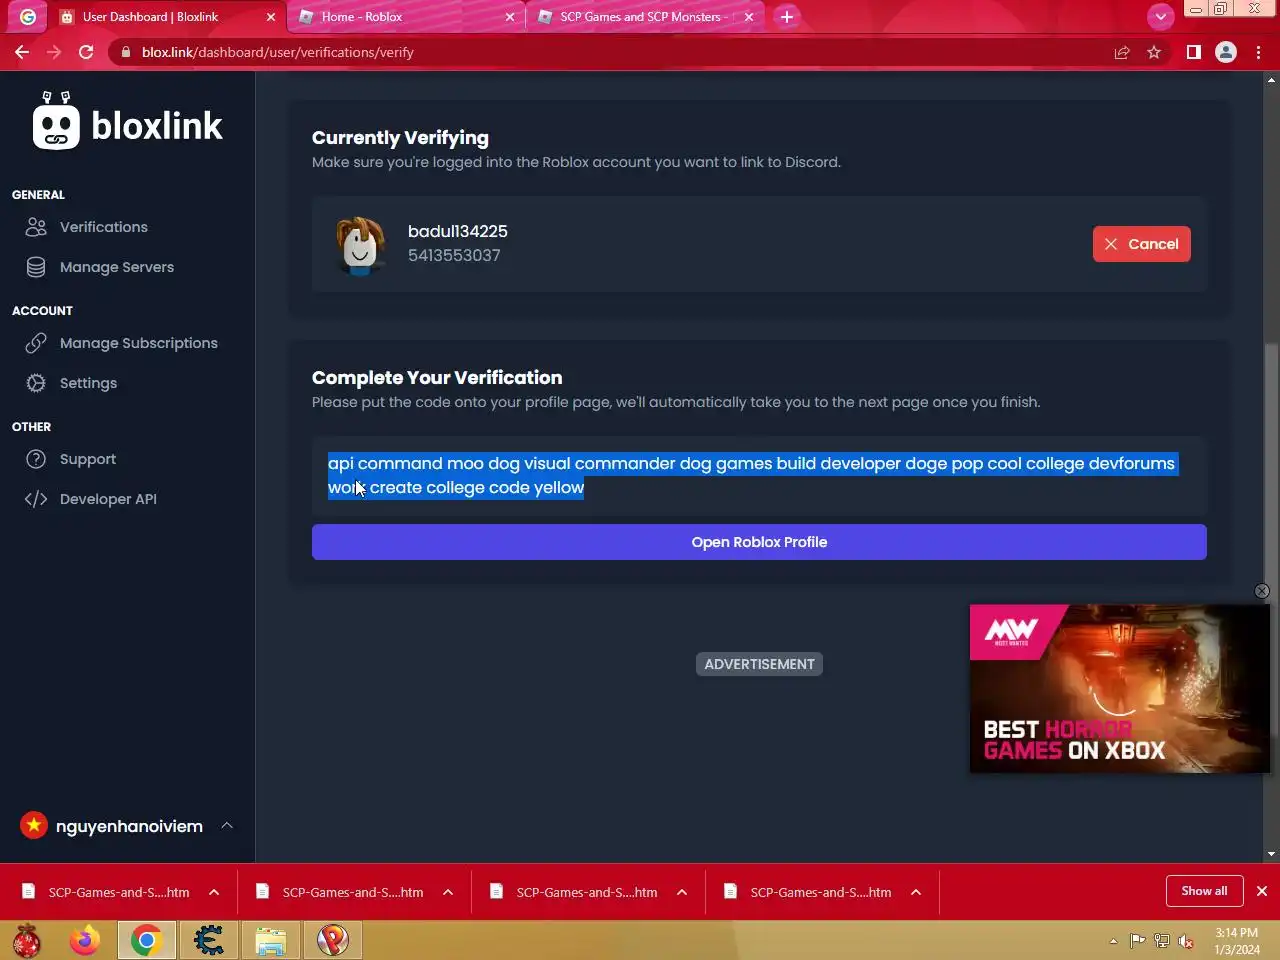
Task: Click the nguyenhanoiviem user avatar
Action: pos(34,825)
